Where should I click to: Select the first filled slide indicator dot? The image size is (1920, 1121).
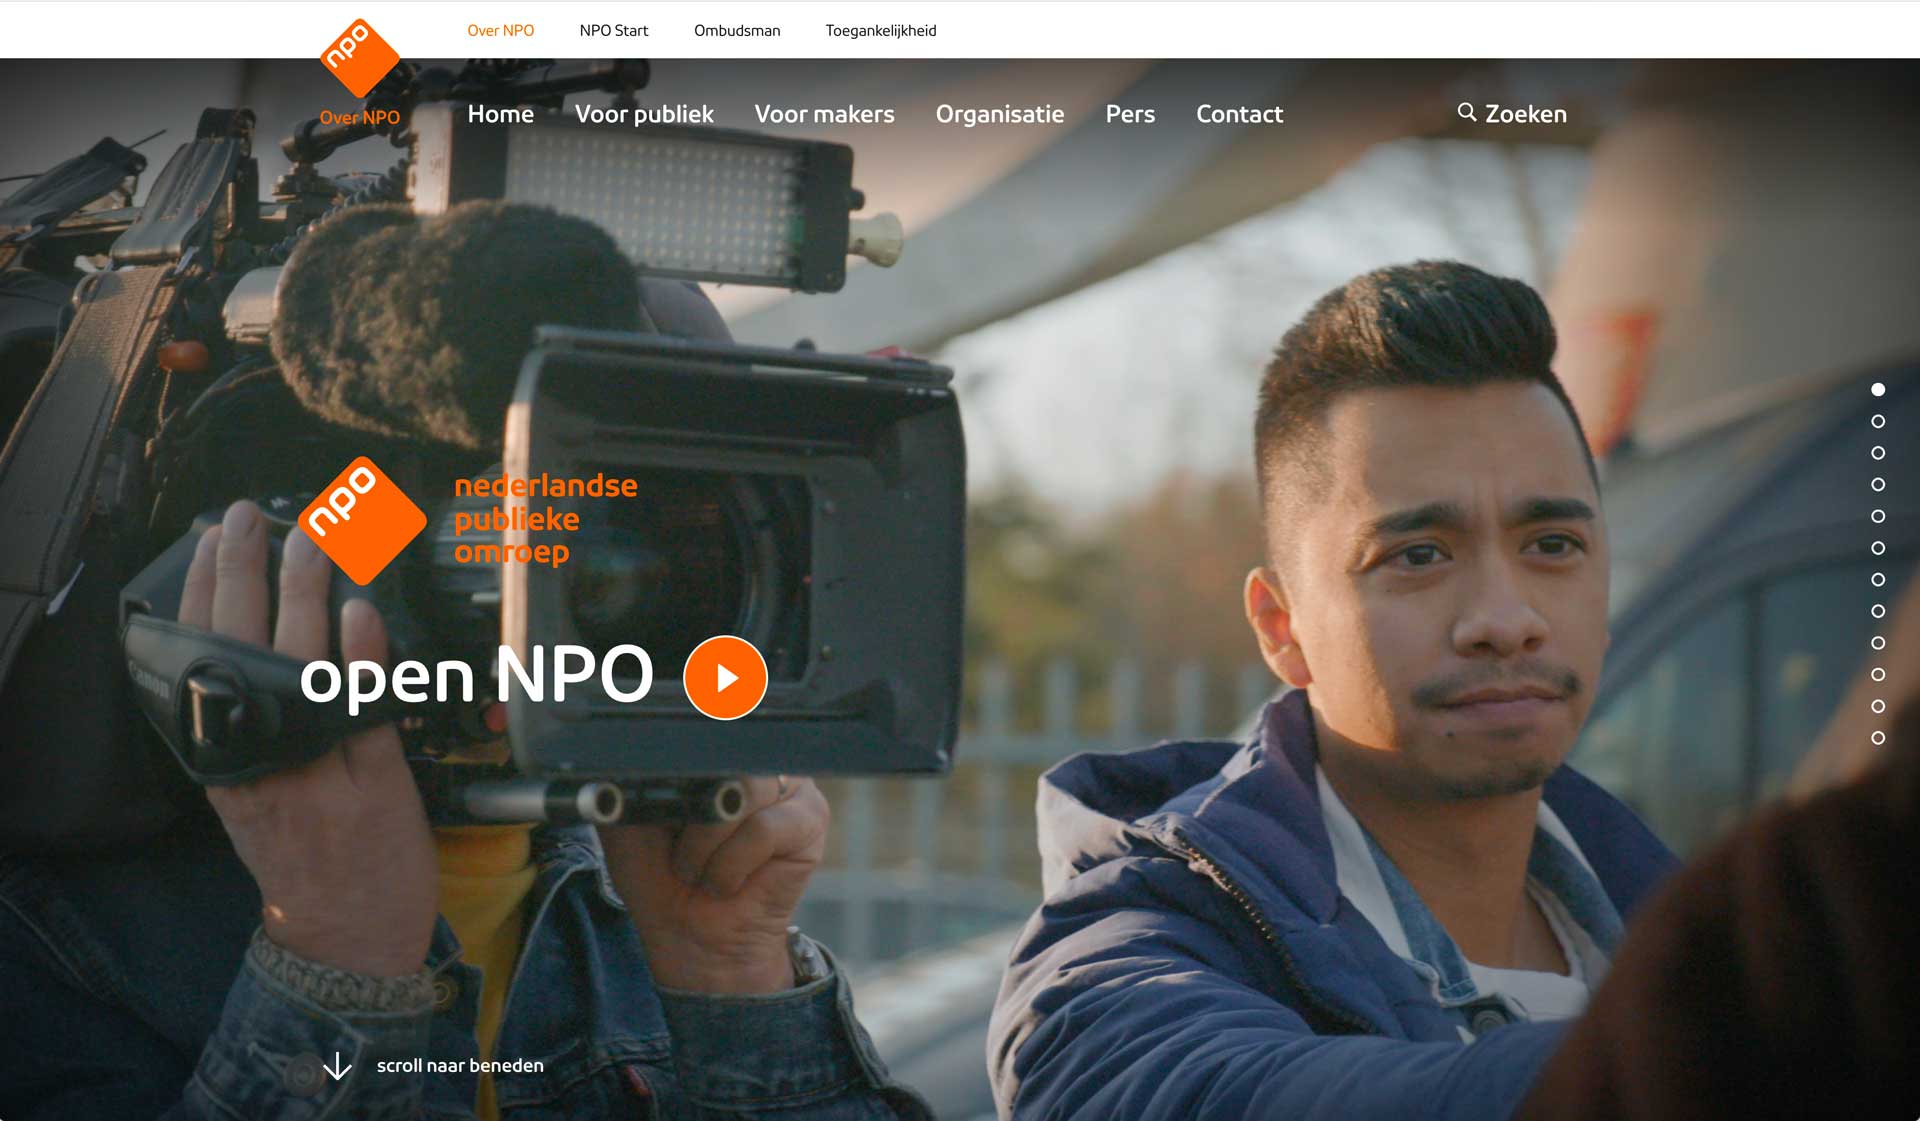coord(1878,389)
